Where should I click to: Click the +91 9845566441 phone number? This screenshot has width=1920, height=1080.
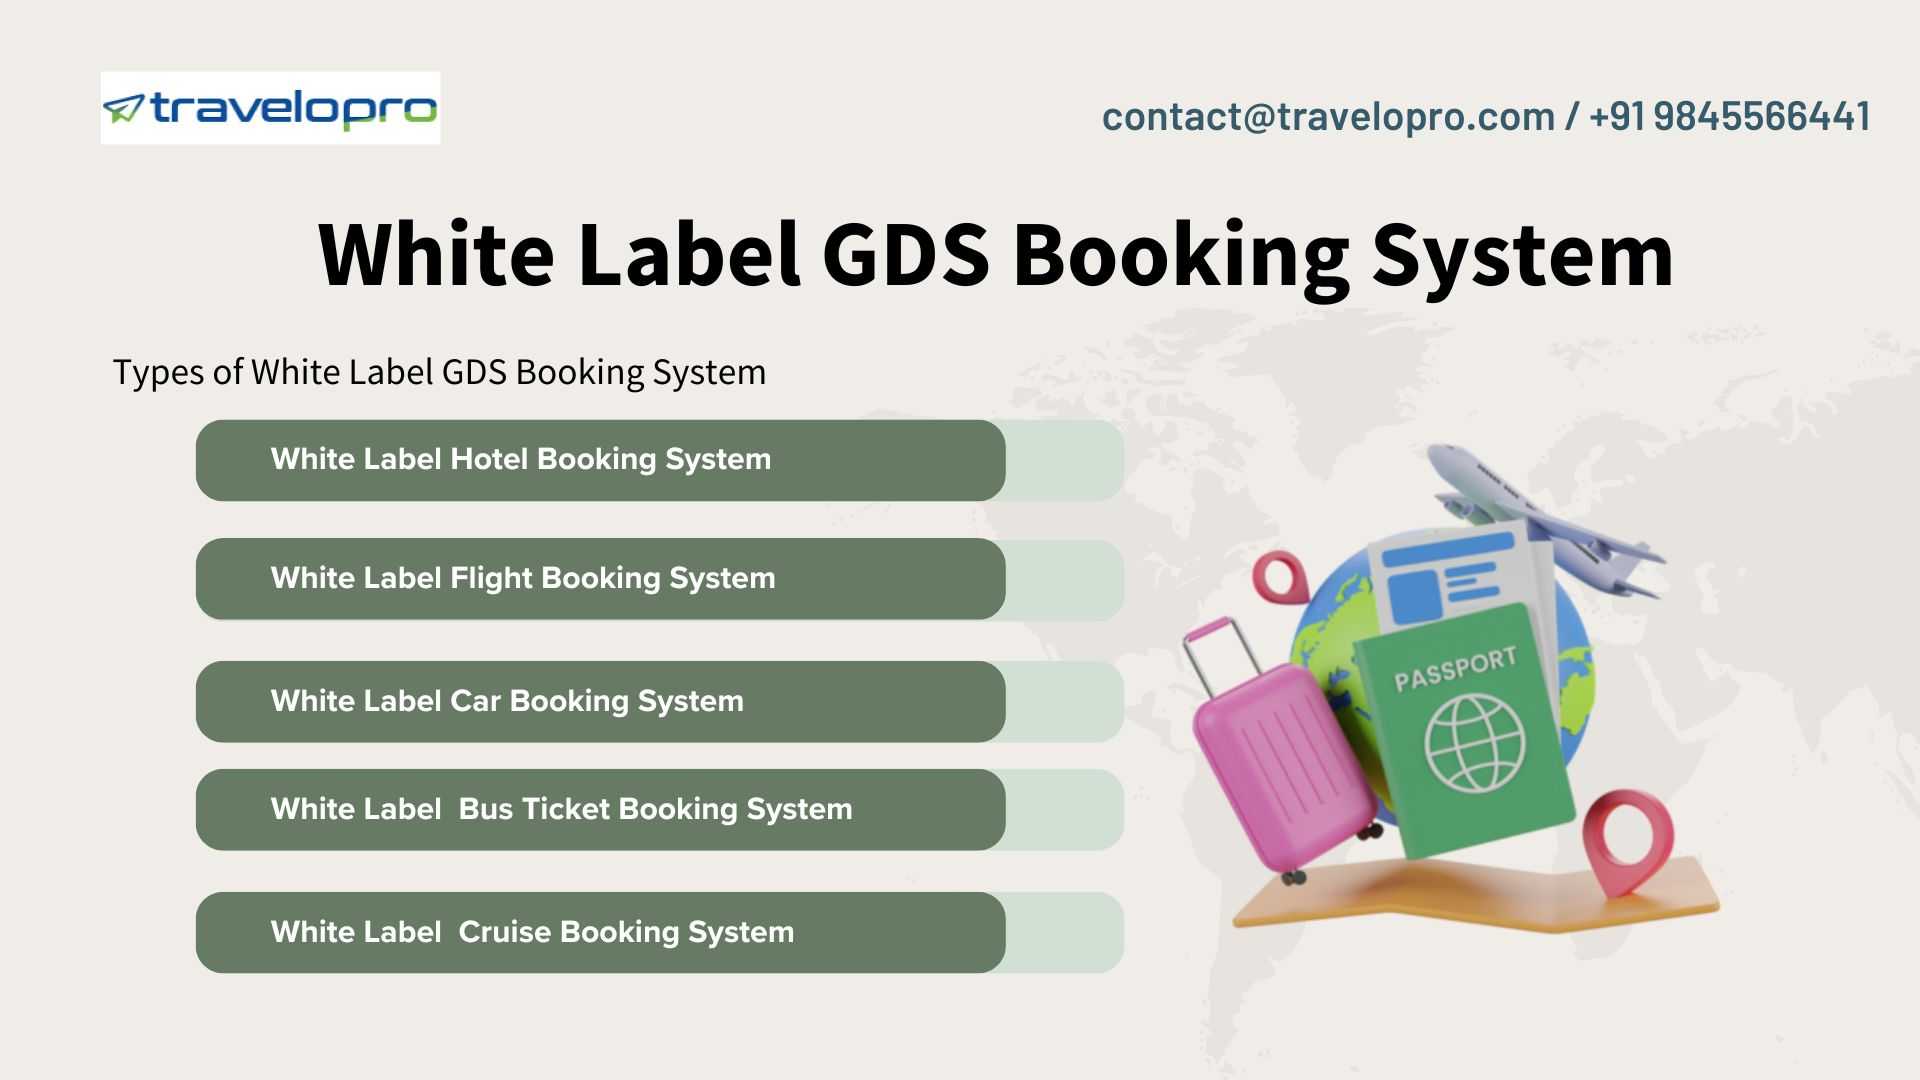[1729, 117]
